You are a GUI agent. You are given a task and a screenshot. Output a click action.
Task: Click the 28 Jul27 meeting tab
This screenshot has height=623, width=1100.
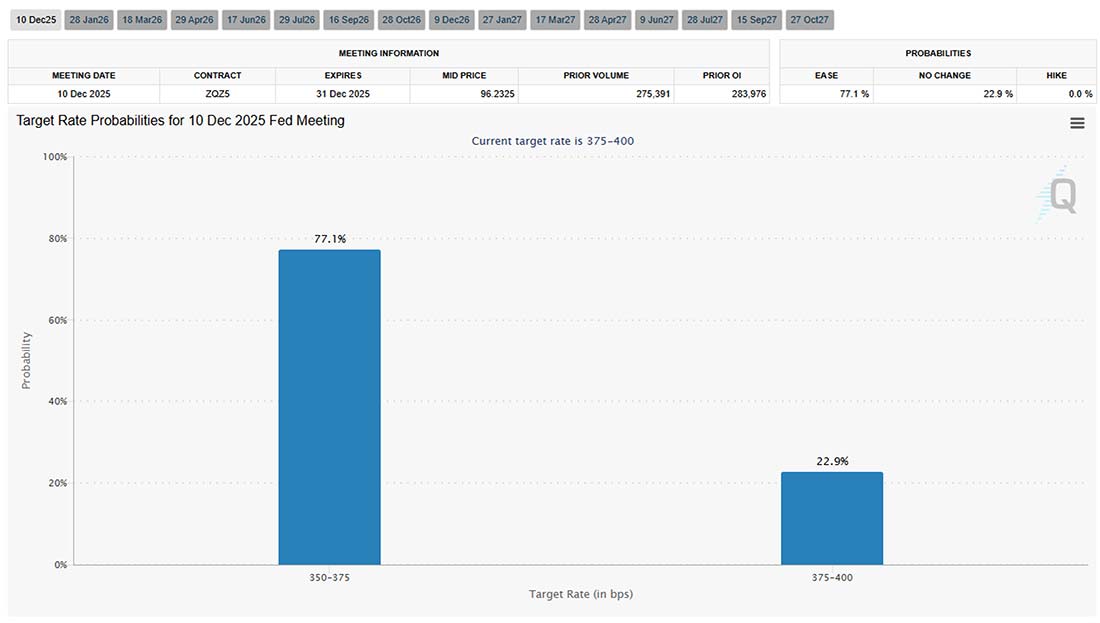pyautogui.click(x=706, y=18)
